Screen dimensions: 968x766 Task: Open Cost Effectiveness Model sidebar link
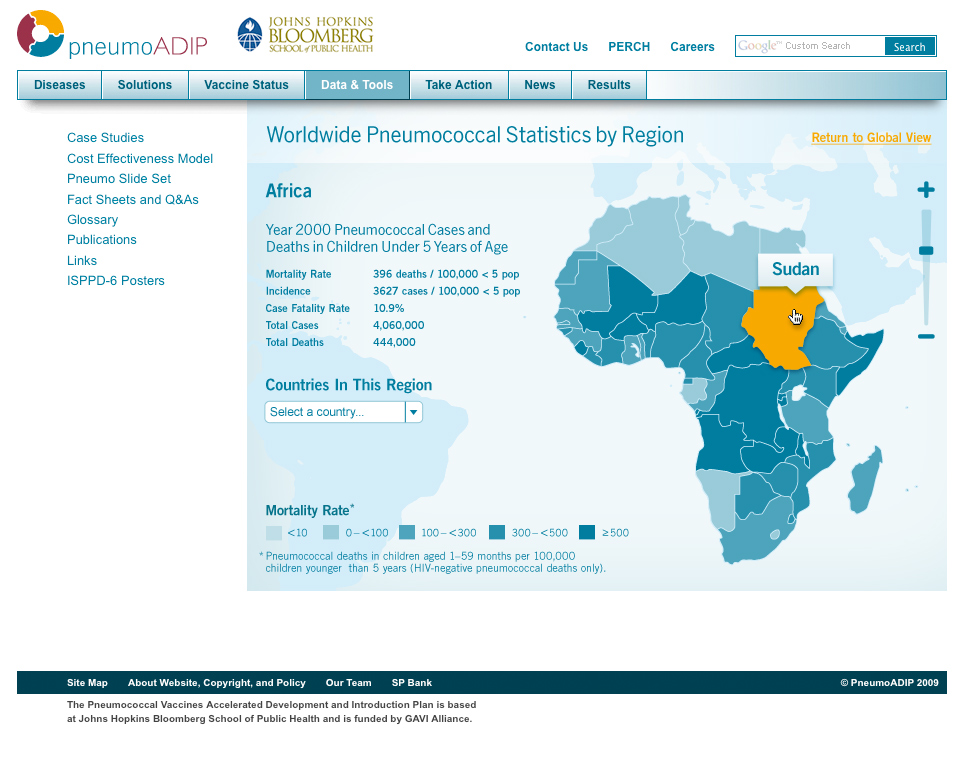[140, 158]
